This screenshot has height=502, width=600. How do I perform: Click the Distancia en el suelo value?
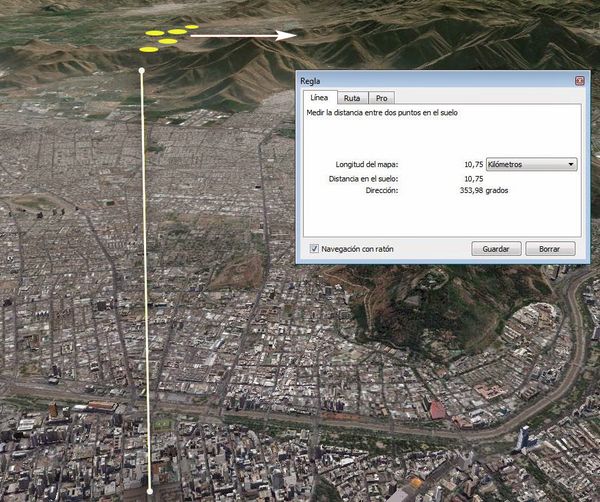pos(473,178)
